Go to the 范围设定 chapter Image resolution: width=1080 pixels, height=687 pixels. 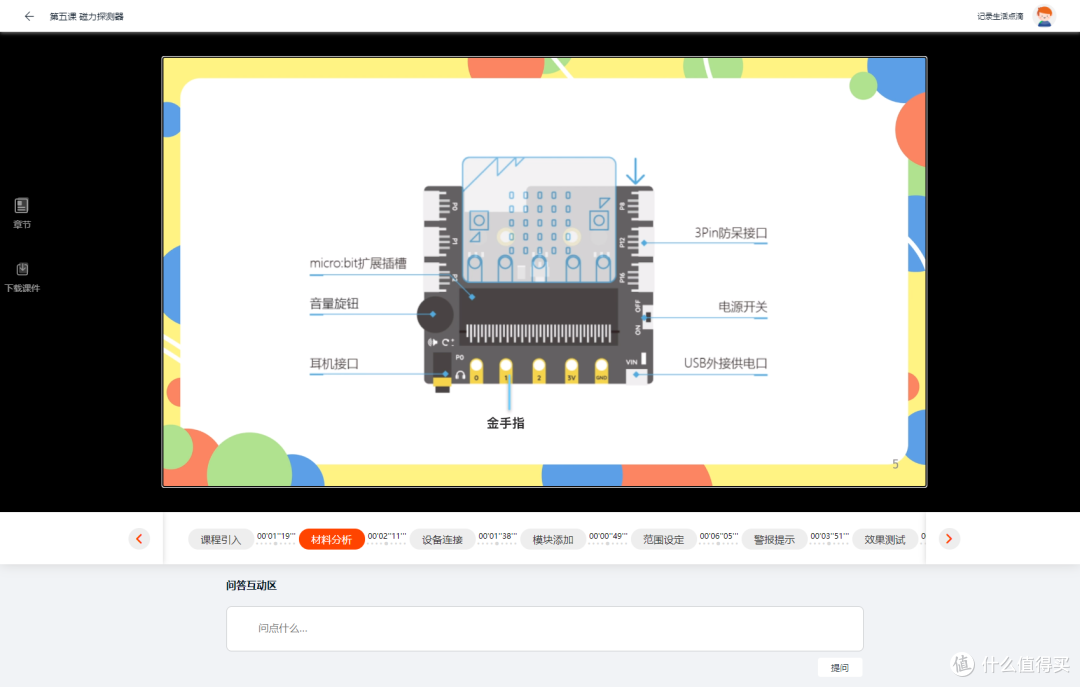(x=663, y=540)
